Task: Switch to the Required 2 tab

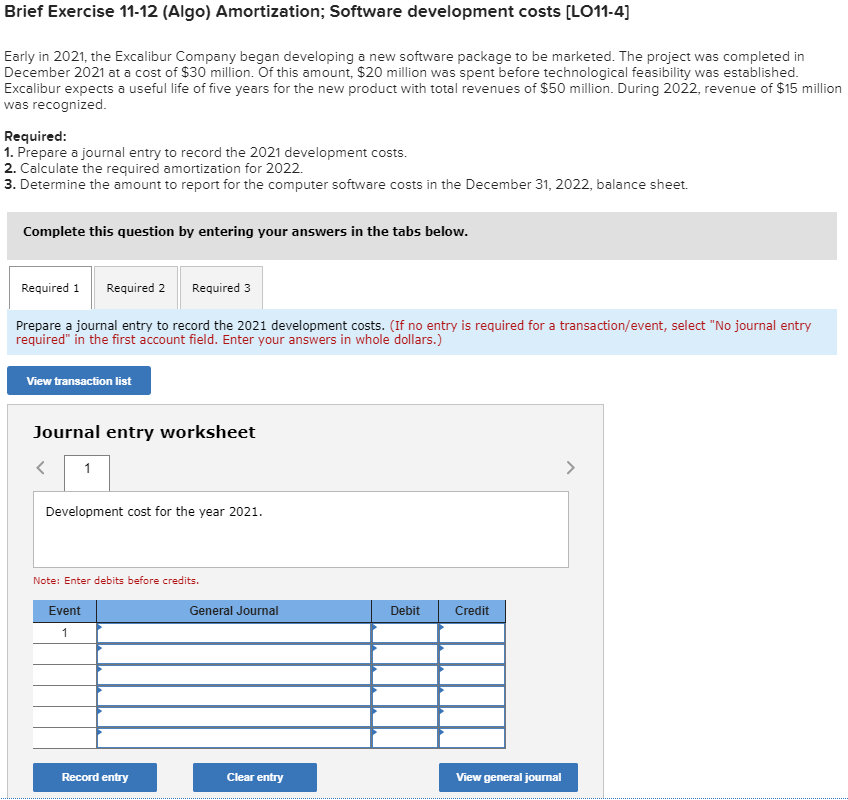Action: (136, 287)
